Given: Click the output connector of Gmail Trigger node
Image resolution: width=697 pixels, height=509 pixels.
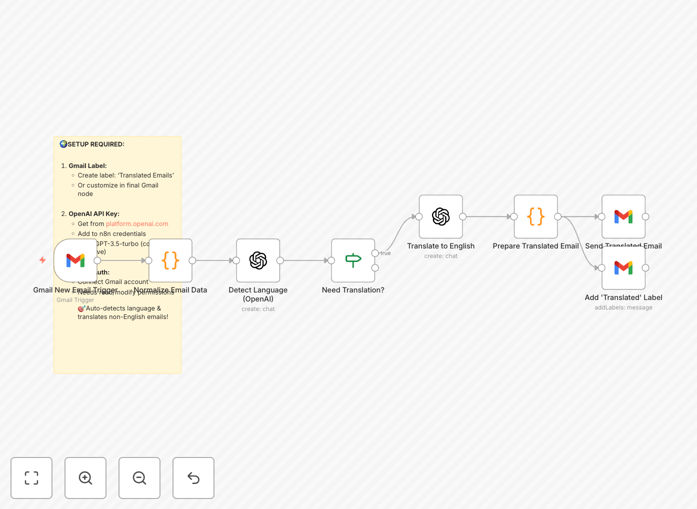Looking at the screenshot, I should coord(97,261).
